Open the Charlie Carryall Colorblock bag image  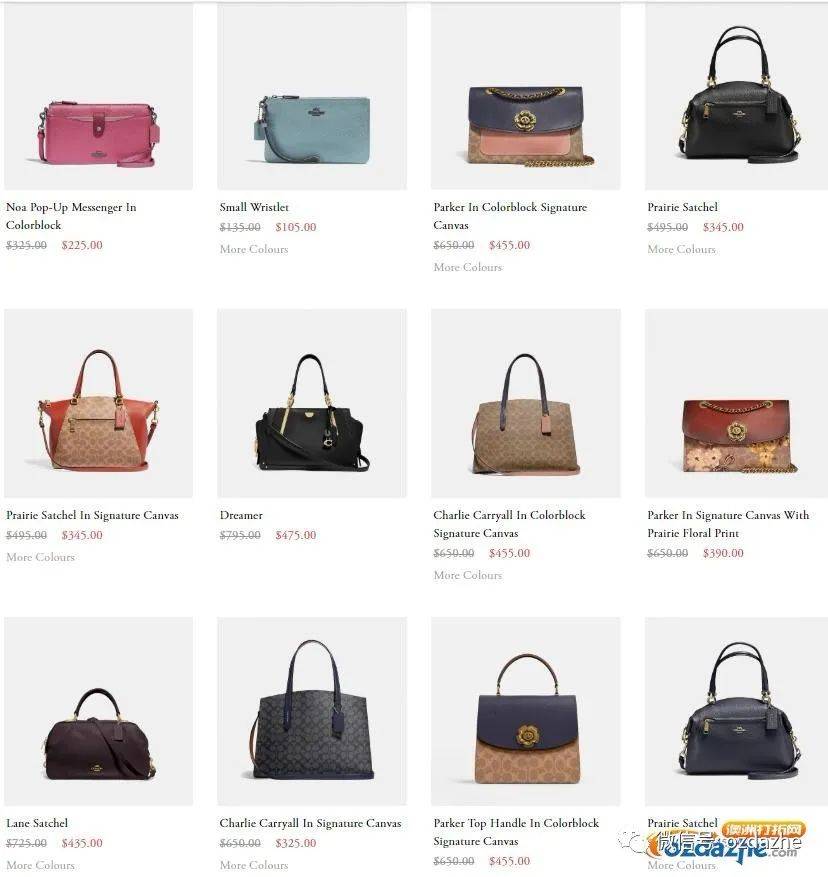(x=525, y=403)
